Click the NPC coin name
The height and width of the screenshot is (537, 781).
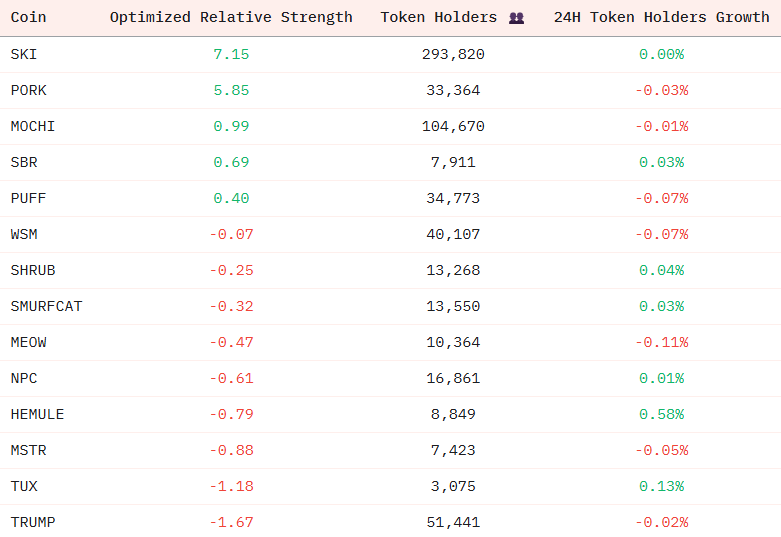click(24, 378)
